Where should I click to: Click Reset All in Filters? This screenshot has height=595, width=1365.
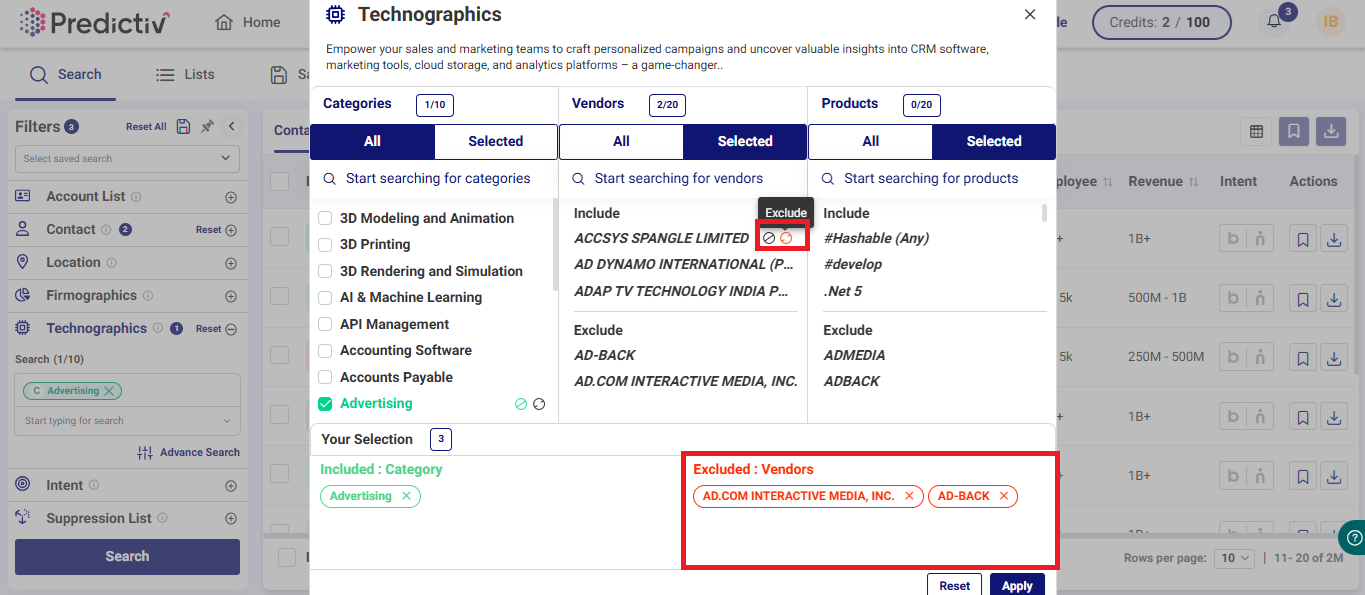coord(146,127)
